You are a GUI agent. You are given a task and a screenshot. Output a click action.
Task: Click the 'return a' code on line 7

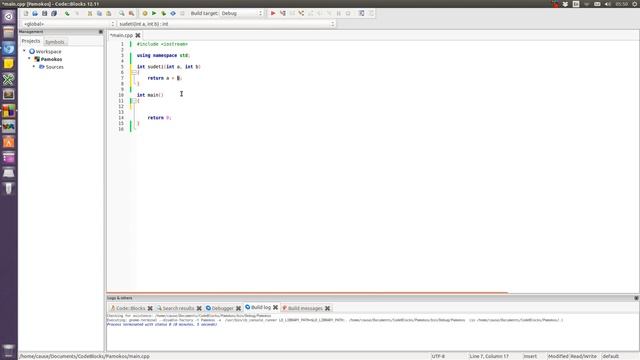[158, 78]
